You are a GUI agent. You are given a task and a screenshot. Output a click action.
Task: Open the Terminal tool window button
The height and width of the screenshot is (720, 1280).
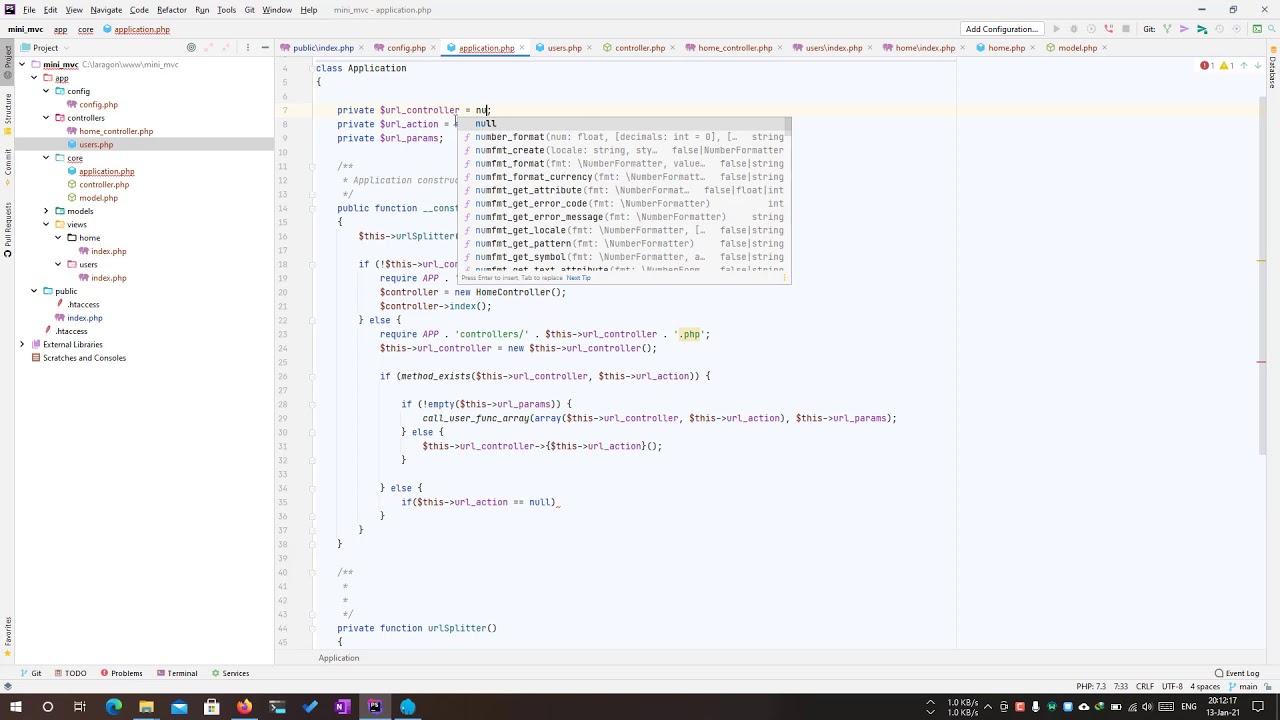click(176, 673)
